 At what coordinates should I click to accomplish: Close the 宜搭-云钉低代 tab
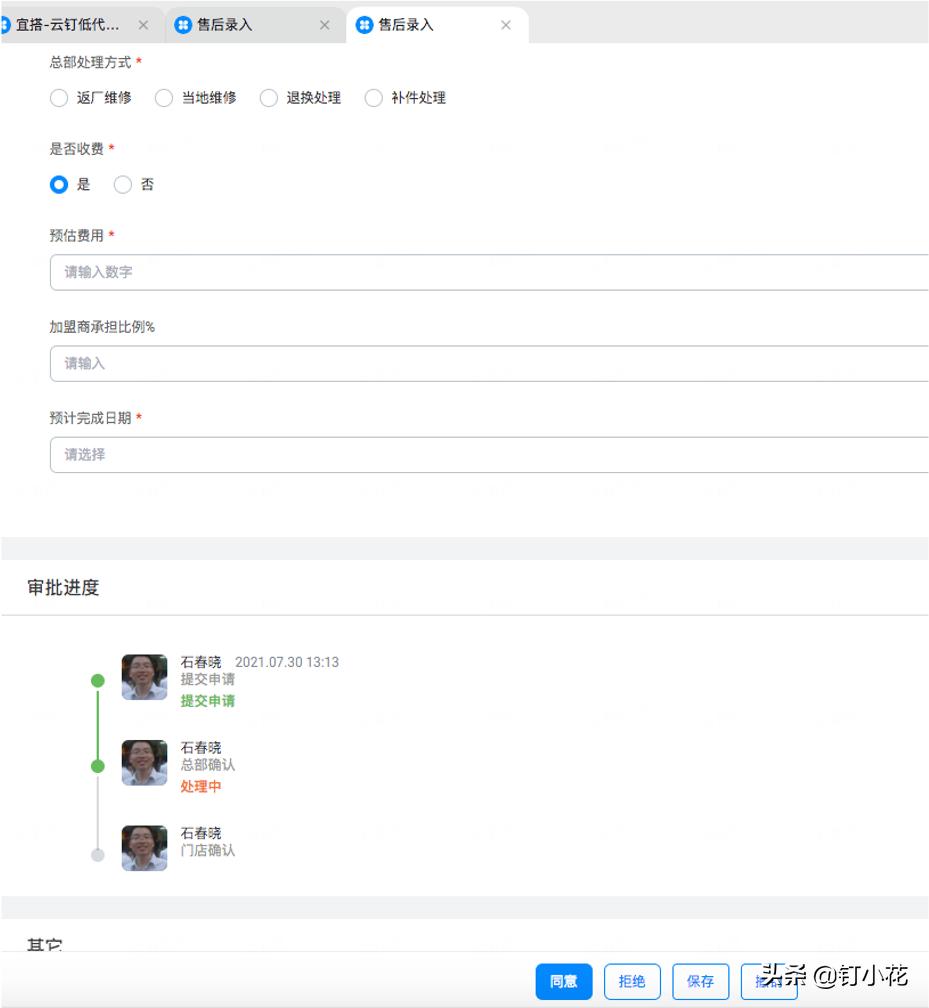point(144,25)
